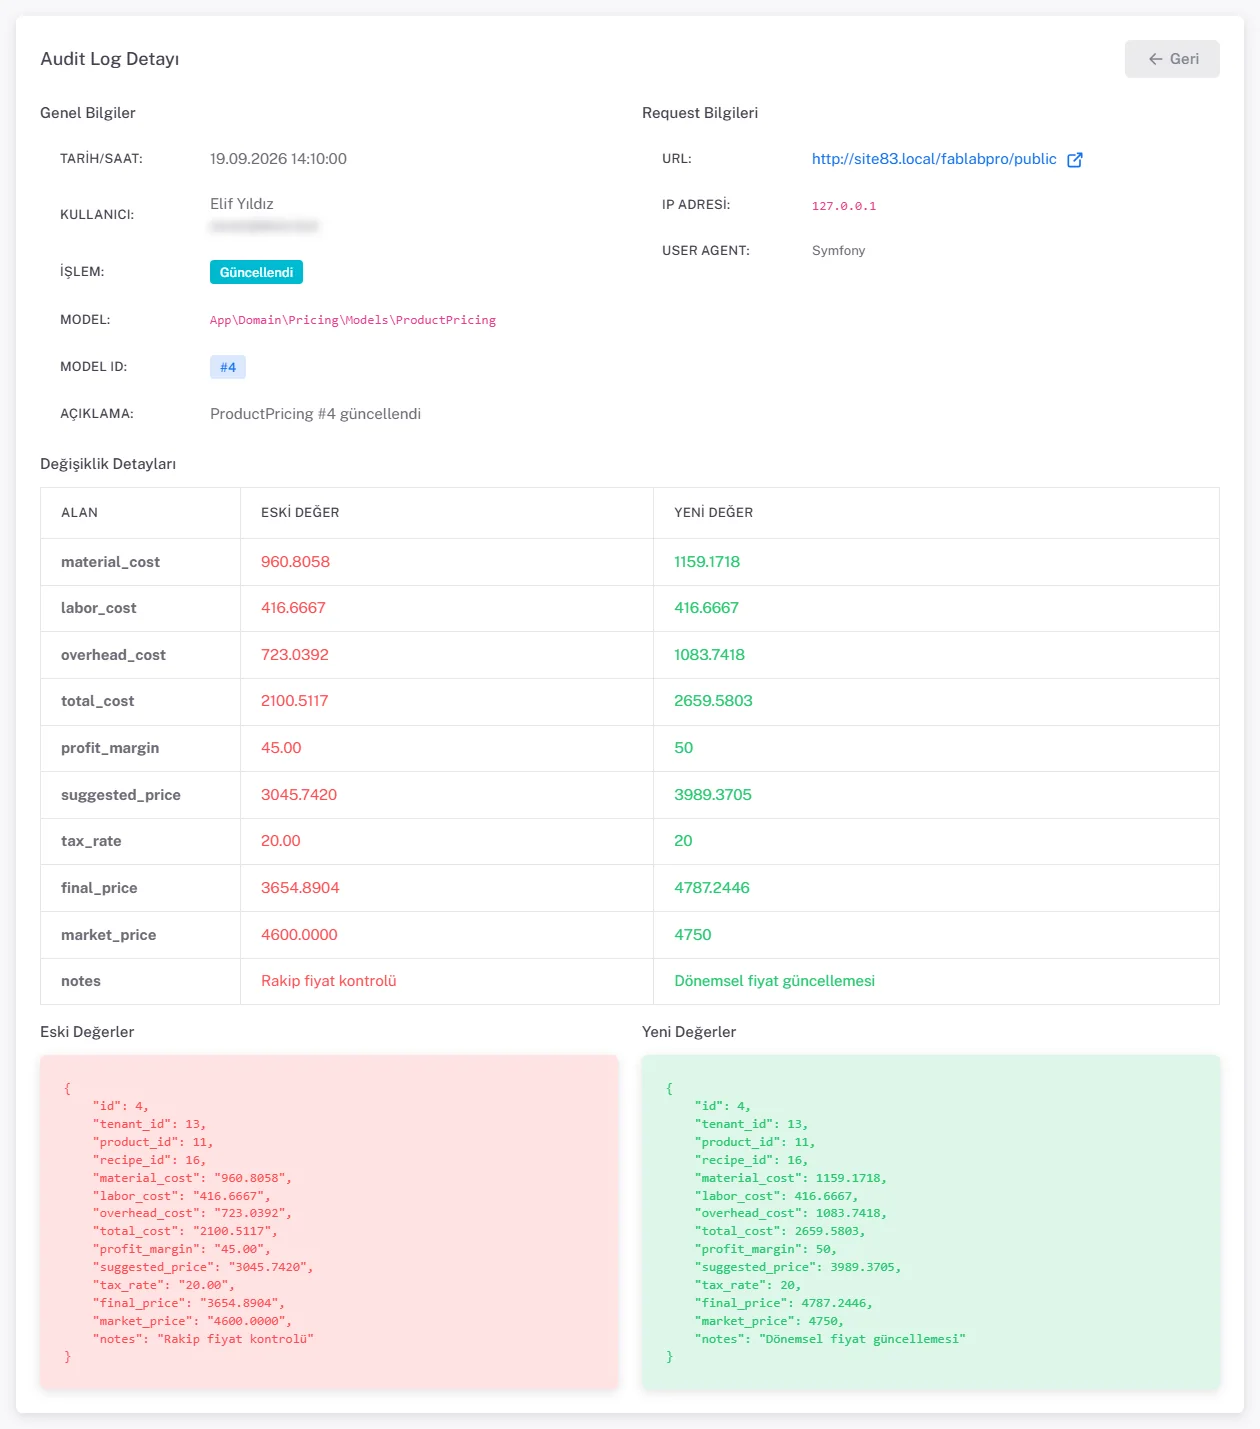The image size is (1260, 1429).
Task: Click the material_cost field name
Action: point(110,562)
